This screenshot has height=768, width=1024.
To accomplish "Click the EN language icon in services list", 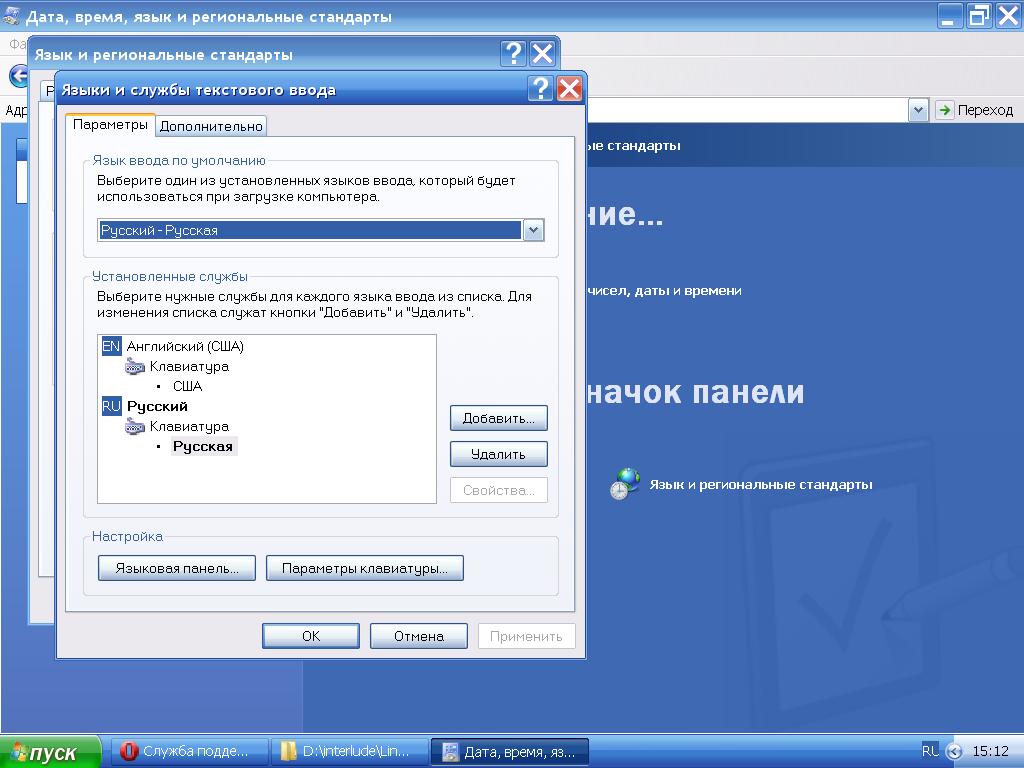I will pyautogui.click(x=111, y=346).
